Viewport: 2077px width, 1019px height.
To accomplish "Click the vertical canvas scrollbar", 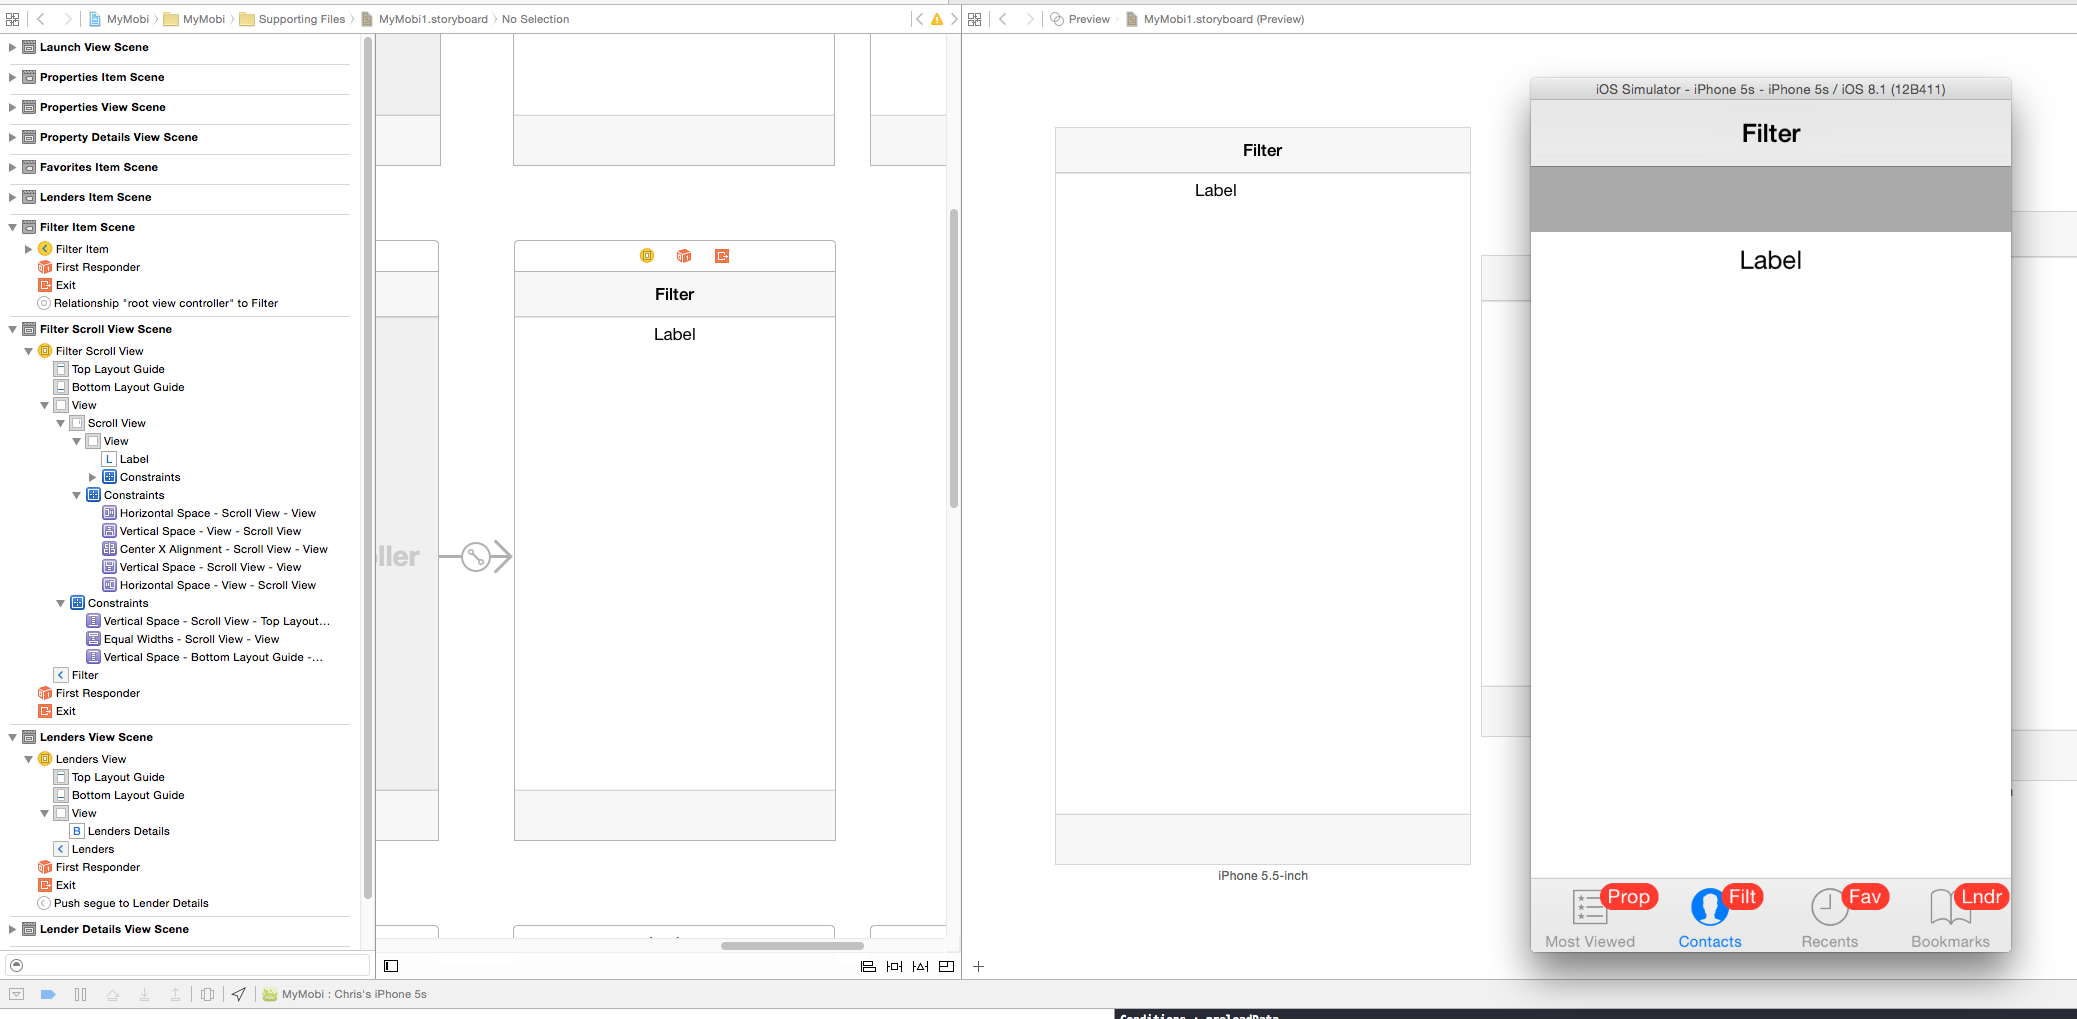I will click(x=954, y=358).
